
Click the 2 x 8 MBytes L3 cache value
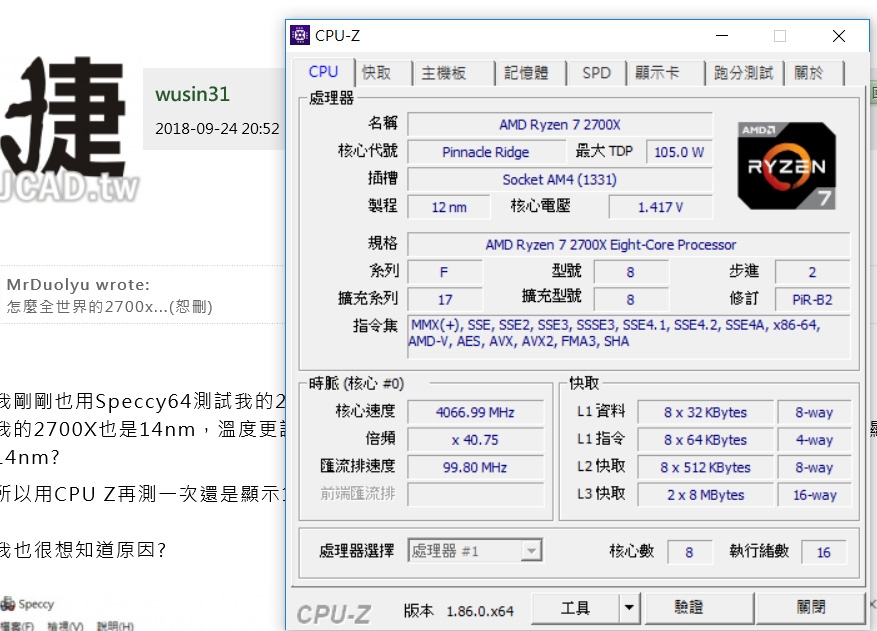pyautogui.click(x=705, y=495)
